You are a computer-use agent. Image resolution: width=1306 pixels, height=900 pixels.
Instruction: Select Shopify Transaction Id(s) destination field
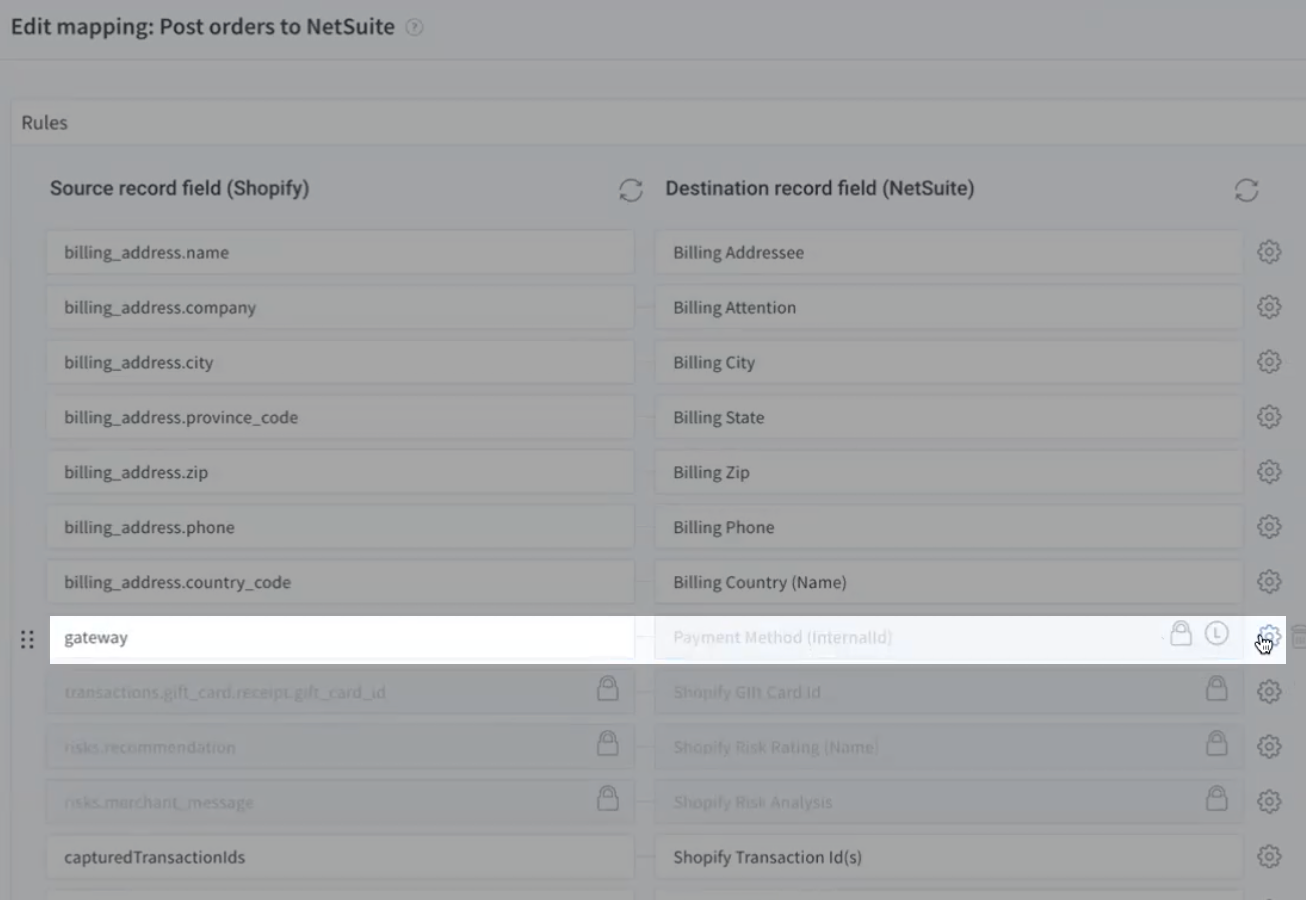pos(948,857)
